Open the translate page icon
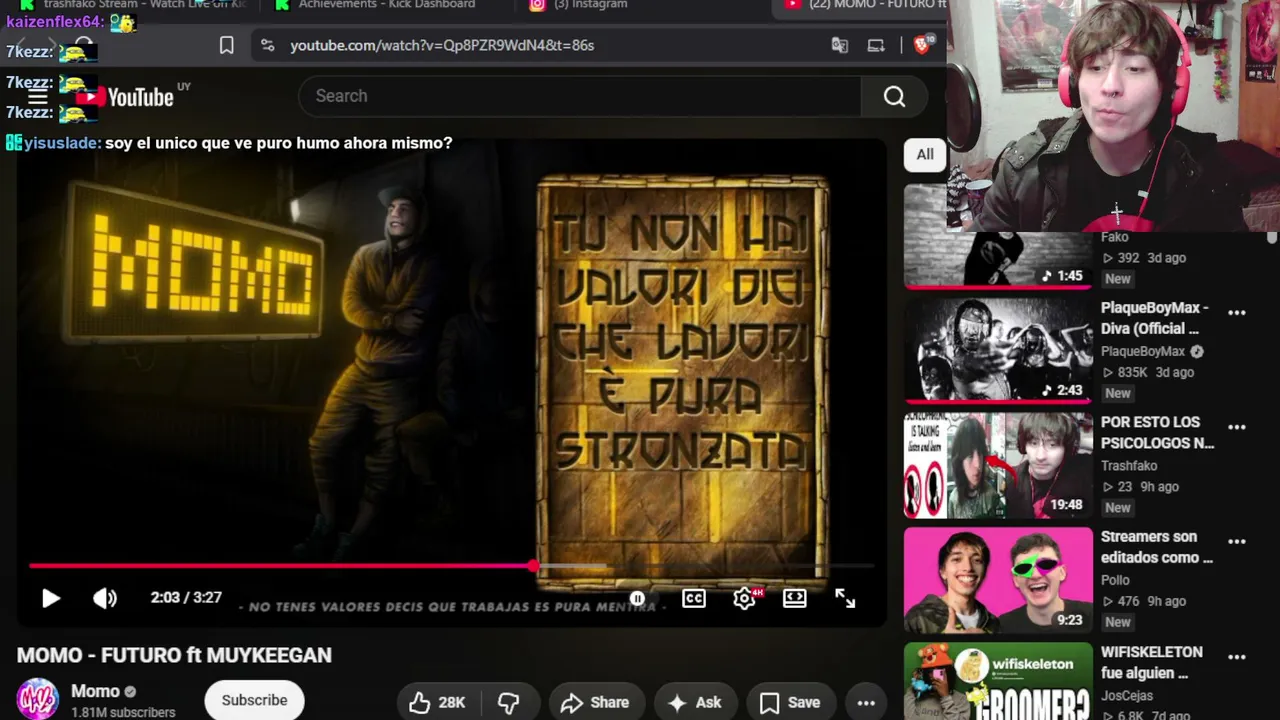This screenshot has width=1280, height=720. [x=840, y=45]
